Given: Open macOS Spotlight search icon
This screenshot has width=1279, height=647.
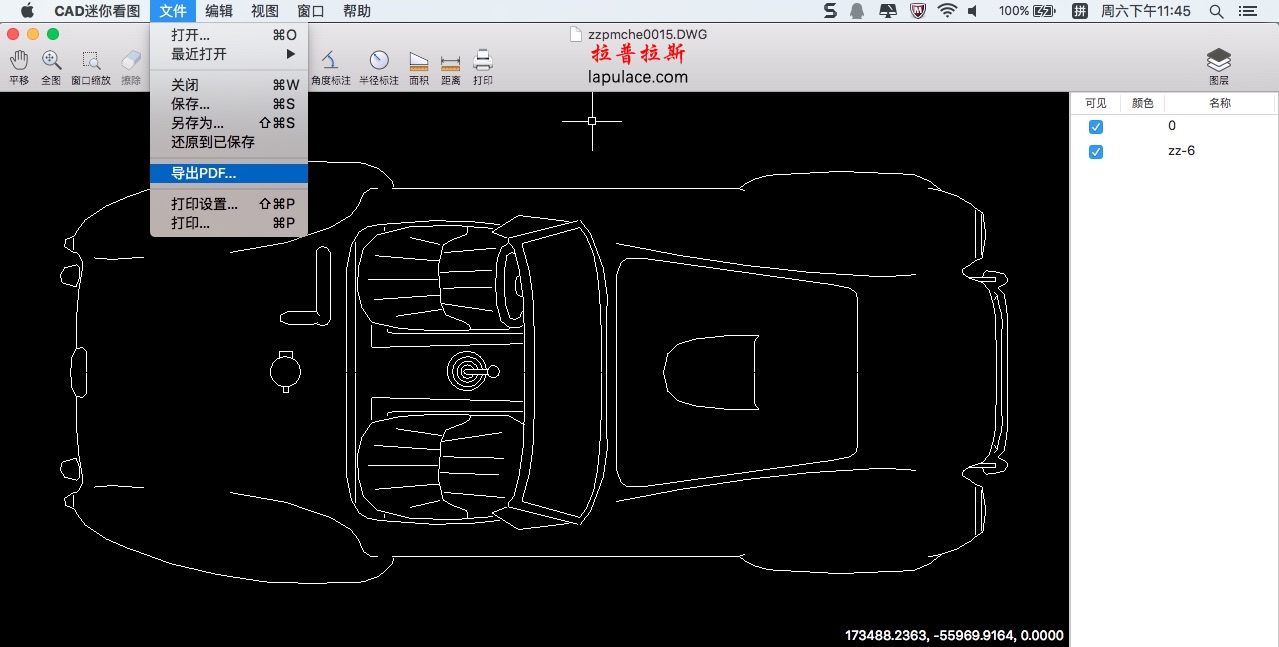Looking at the screenshot, I should [x=1216, y=11].
